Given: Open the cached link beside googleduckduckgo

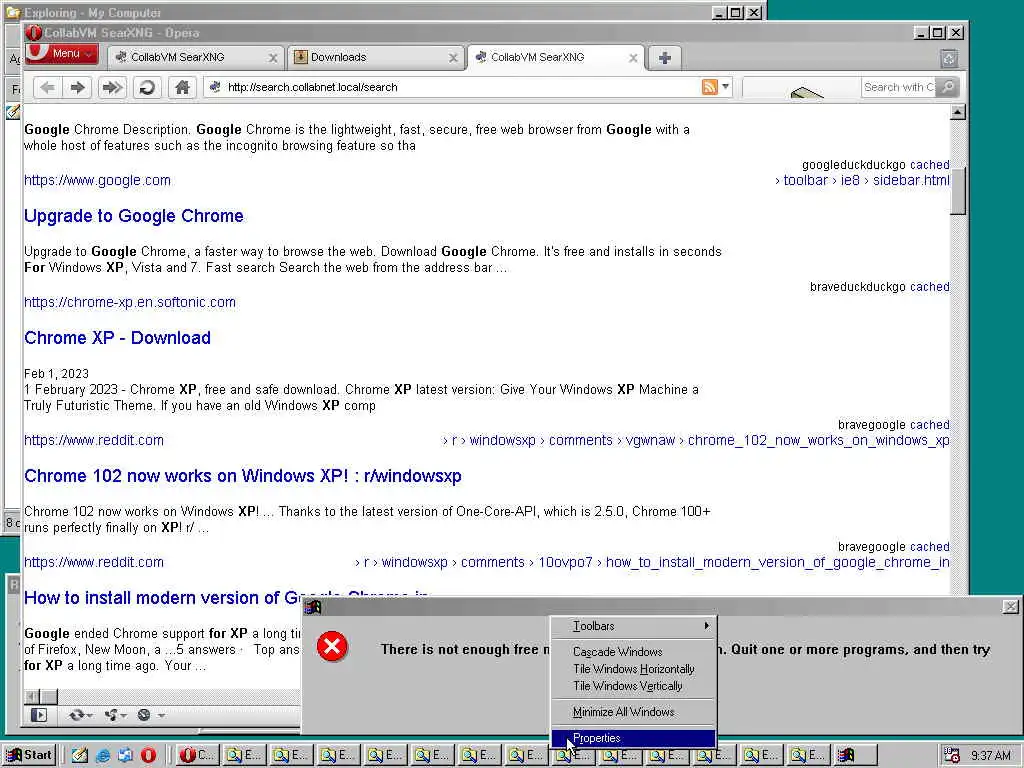Looking at the screenshot, I should tap(929, 165).
